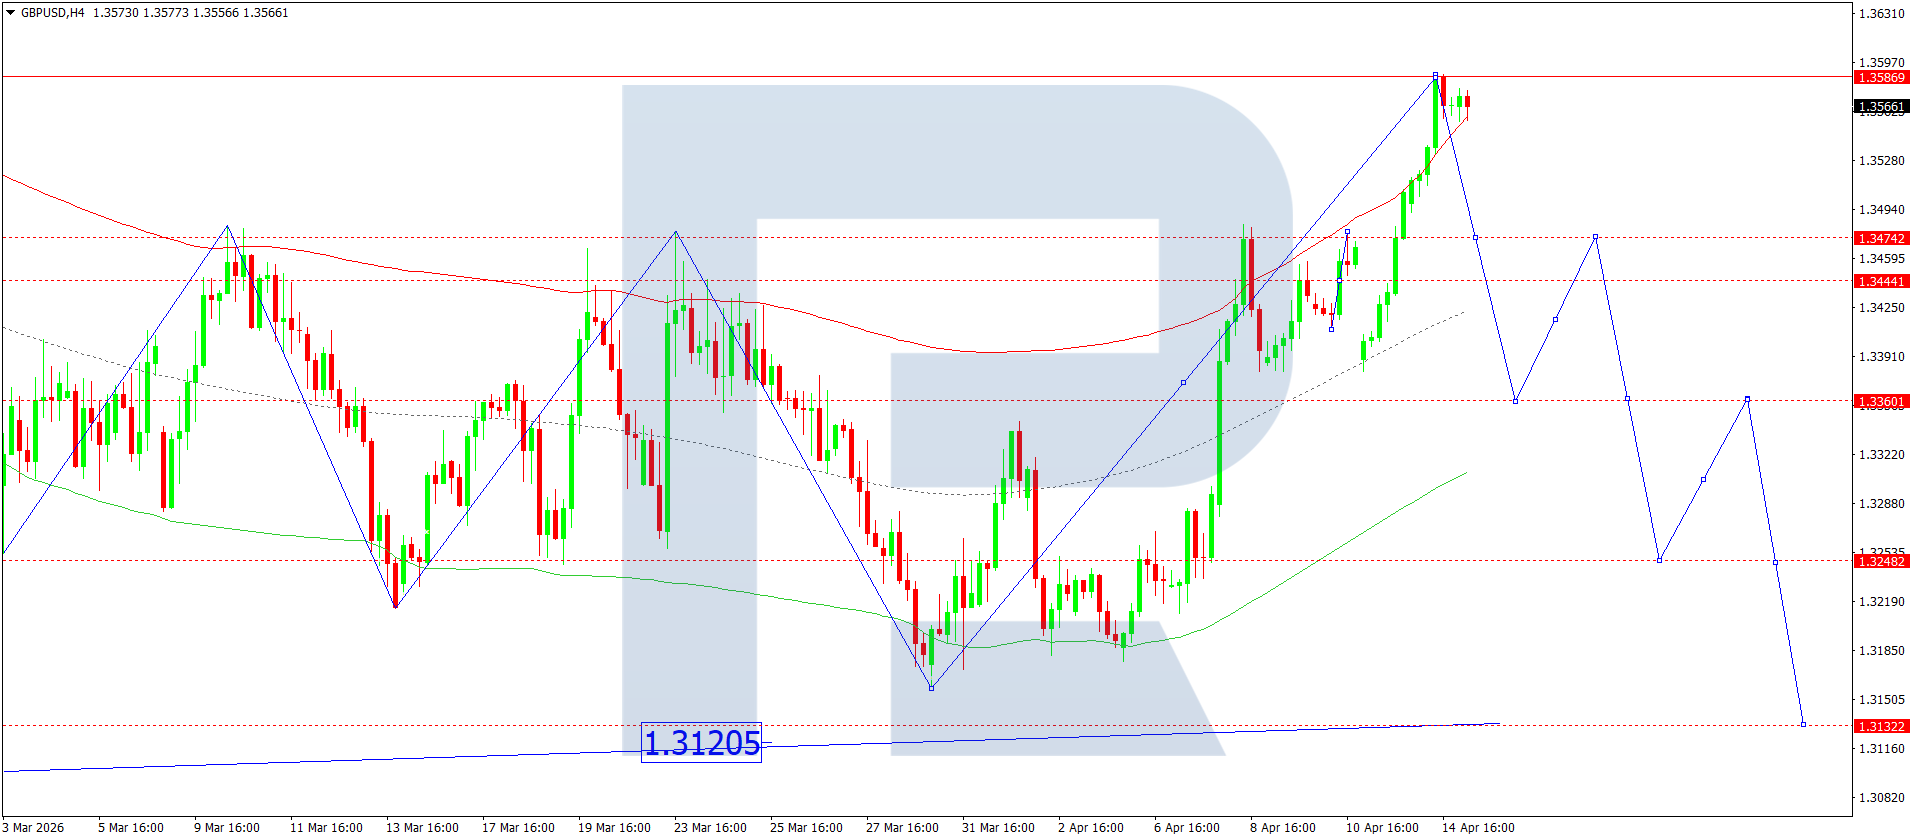The image size is (1916, 840).
Task: Select the forecast waypoint on the 1.32482 level
Action: 1659,560
